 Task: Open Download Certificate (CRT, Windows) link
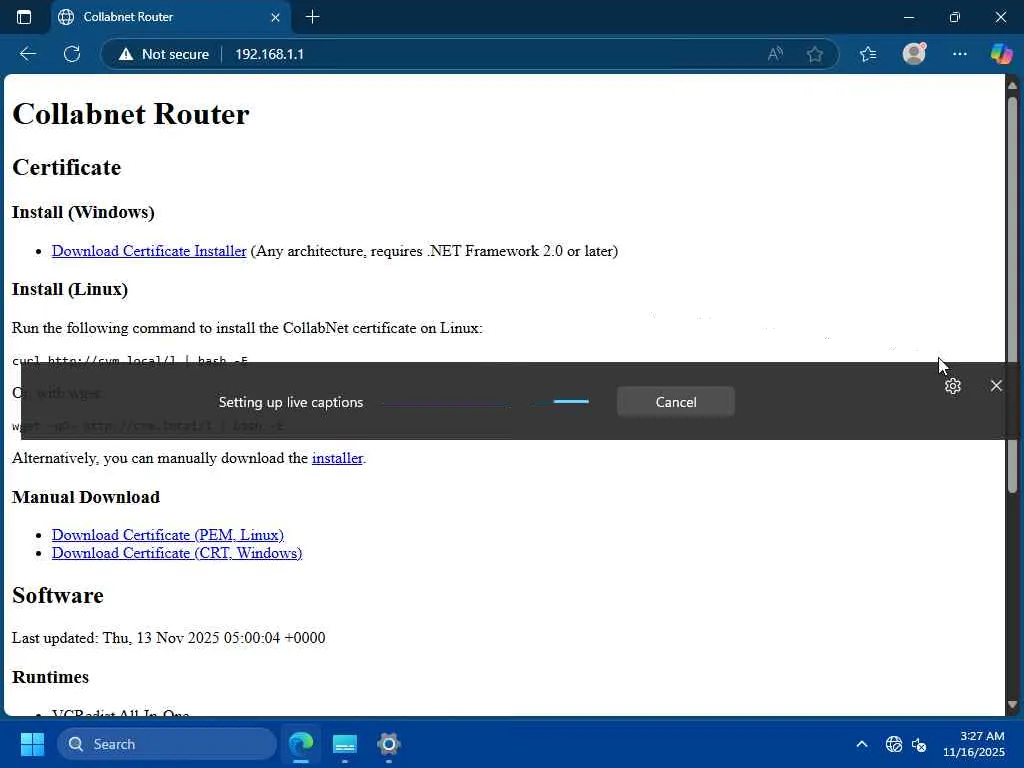tap(177, 553)
